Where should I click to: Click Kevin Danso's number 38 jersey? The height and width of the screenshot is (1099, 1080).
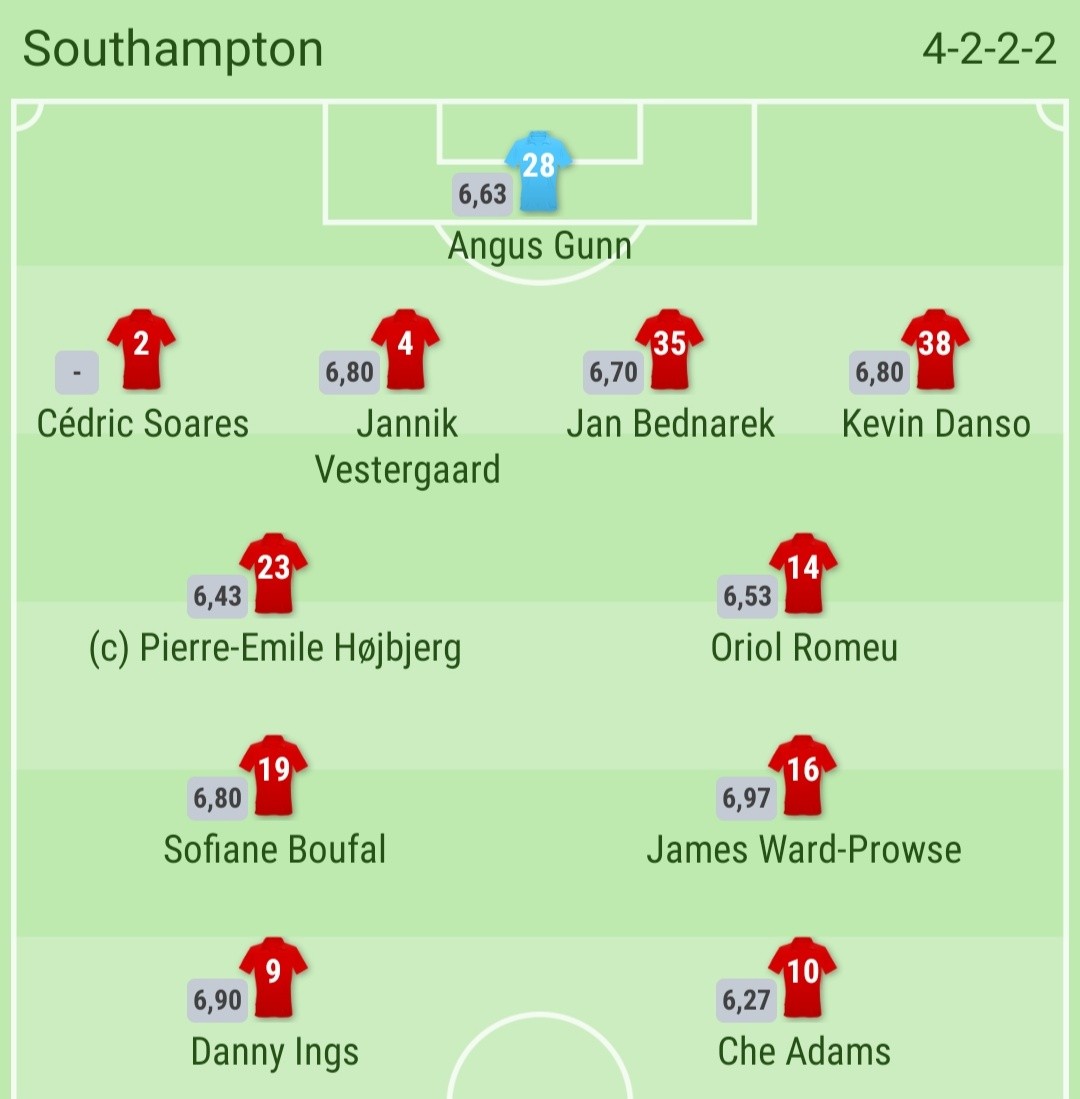(x=934, y=350)
